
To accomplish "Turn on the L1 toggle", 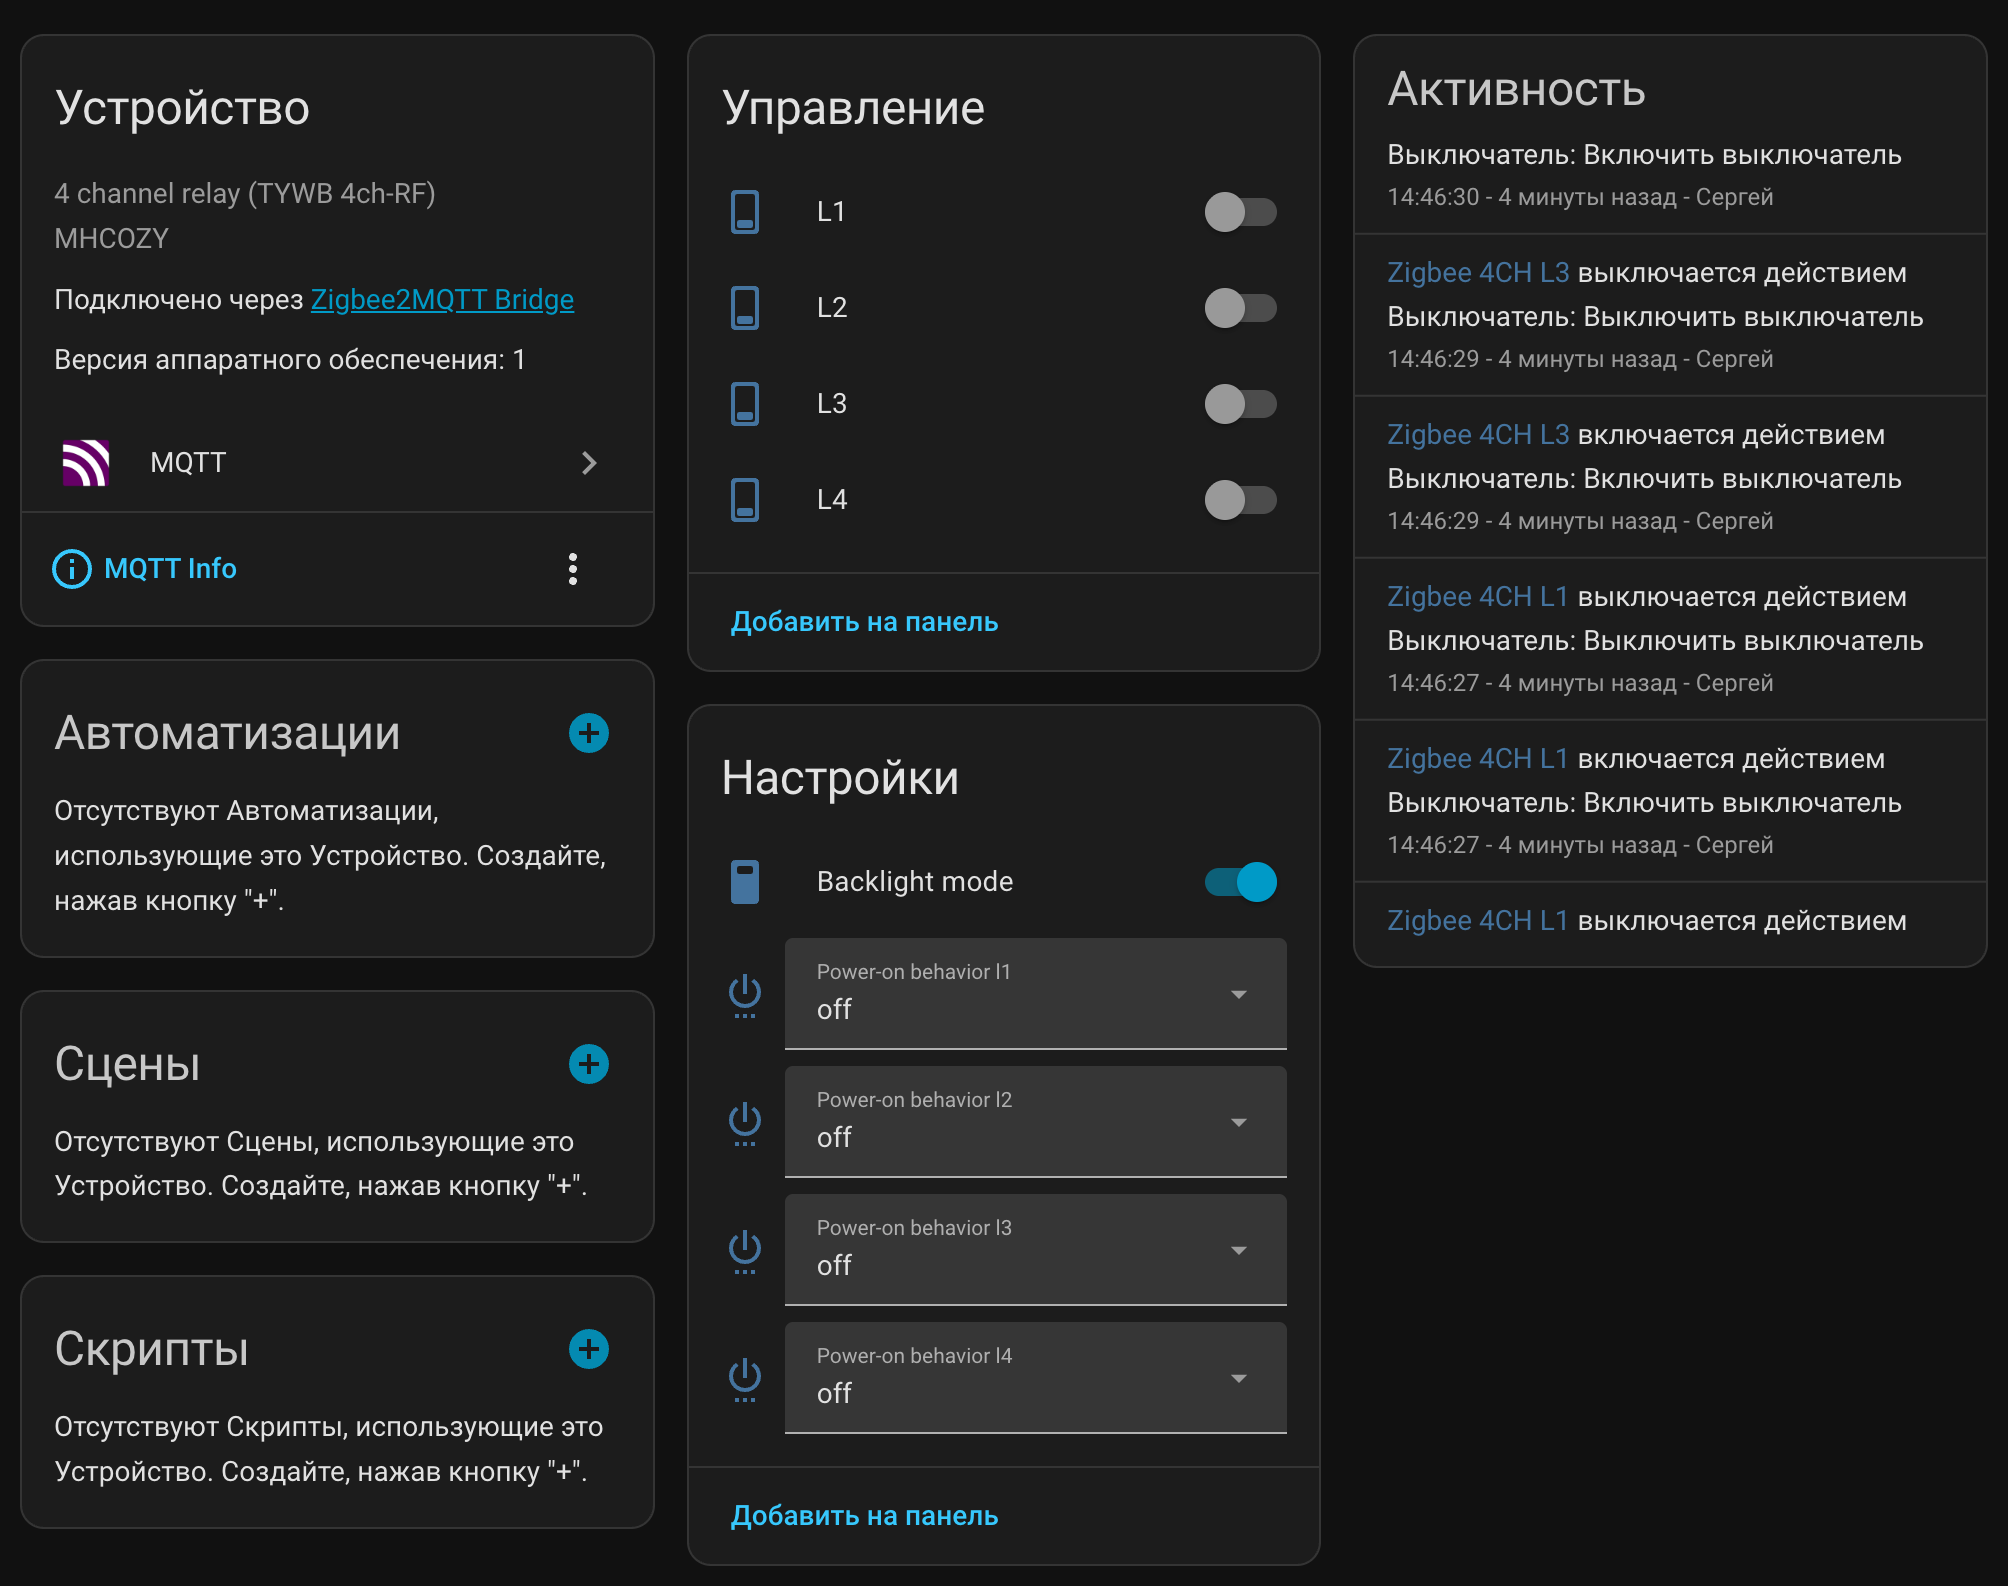I will [1240, 212].
